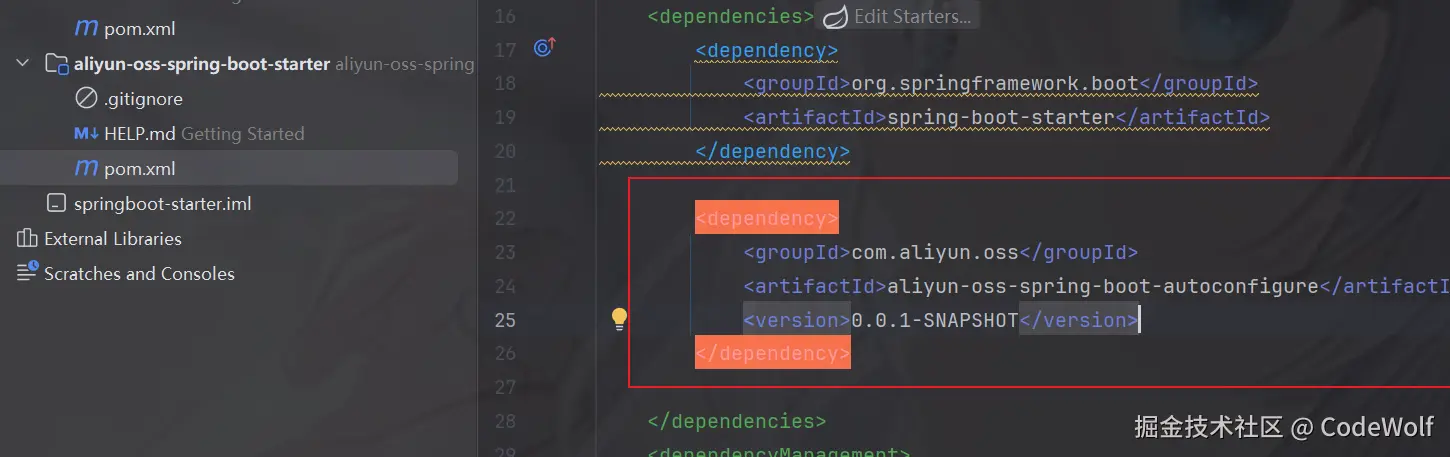Open the top pom.xml above the starter module
1450x457 pixels.
coord(139,29)
